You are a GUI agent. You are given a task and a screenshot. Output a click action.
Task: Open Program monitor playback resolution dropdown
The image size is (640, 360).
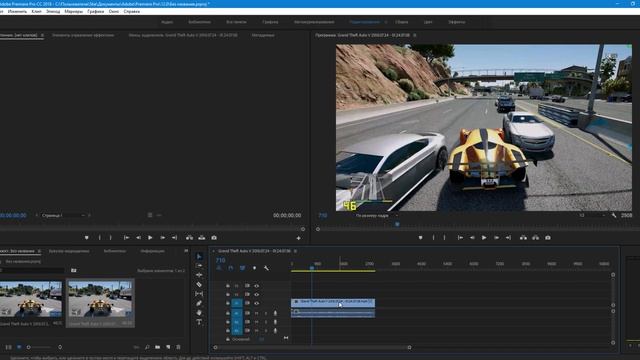click(x=592, y=216)
